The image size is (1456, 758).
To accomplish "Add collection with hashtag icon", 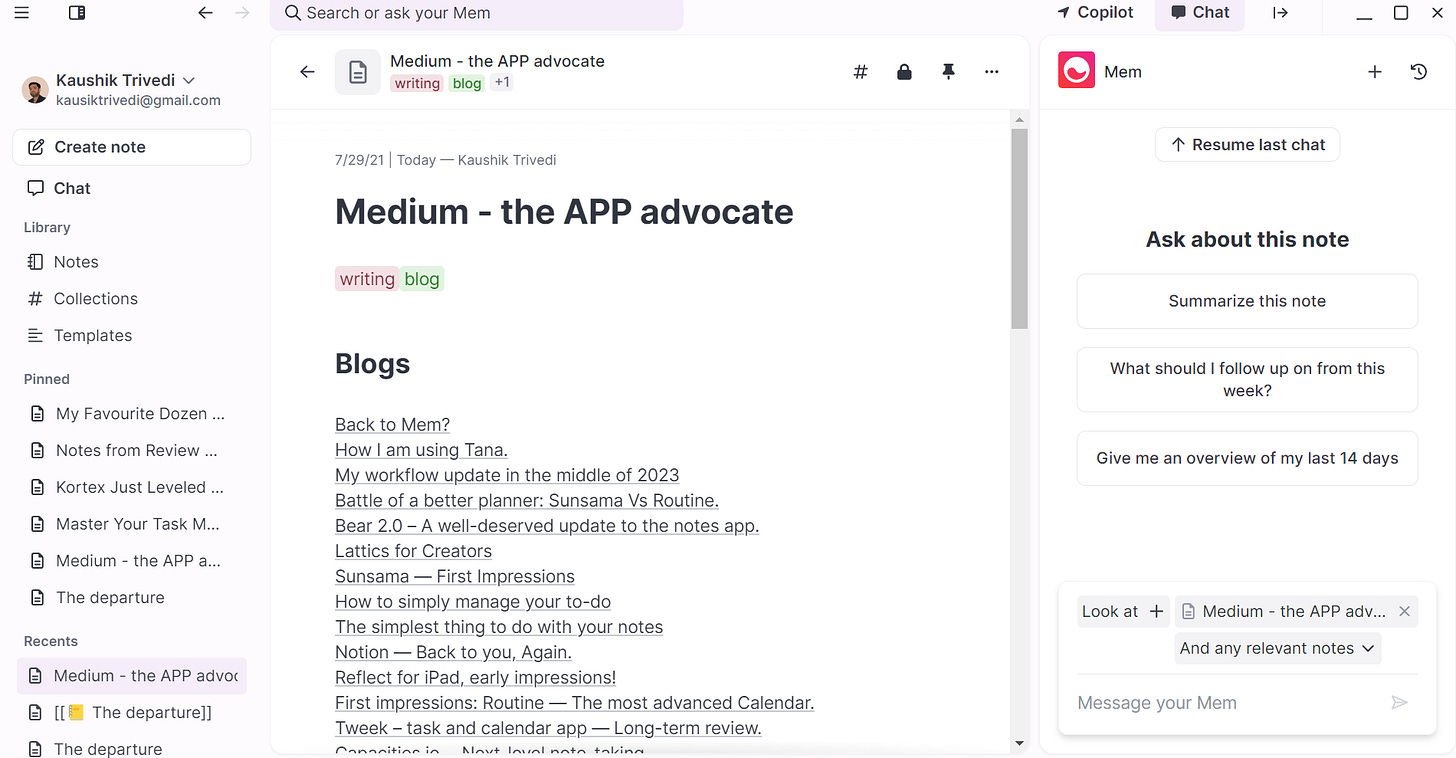I will [860, 72].
